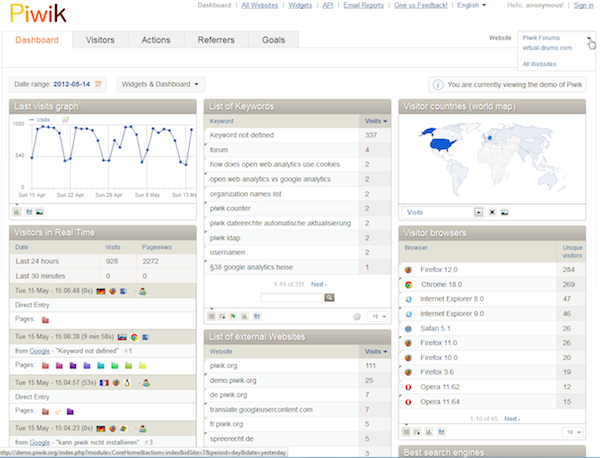
Task: Switch to the Goals tab
Action: point(273,40)
